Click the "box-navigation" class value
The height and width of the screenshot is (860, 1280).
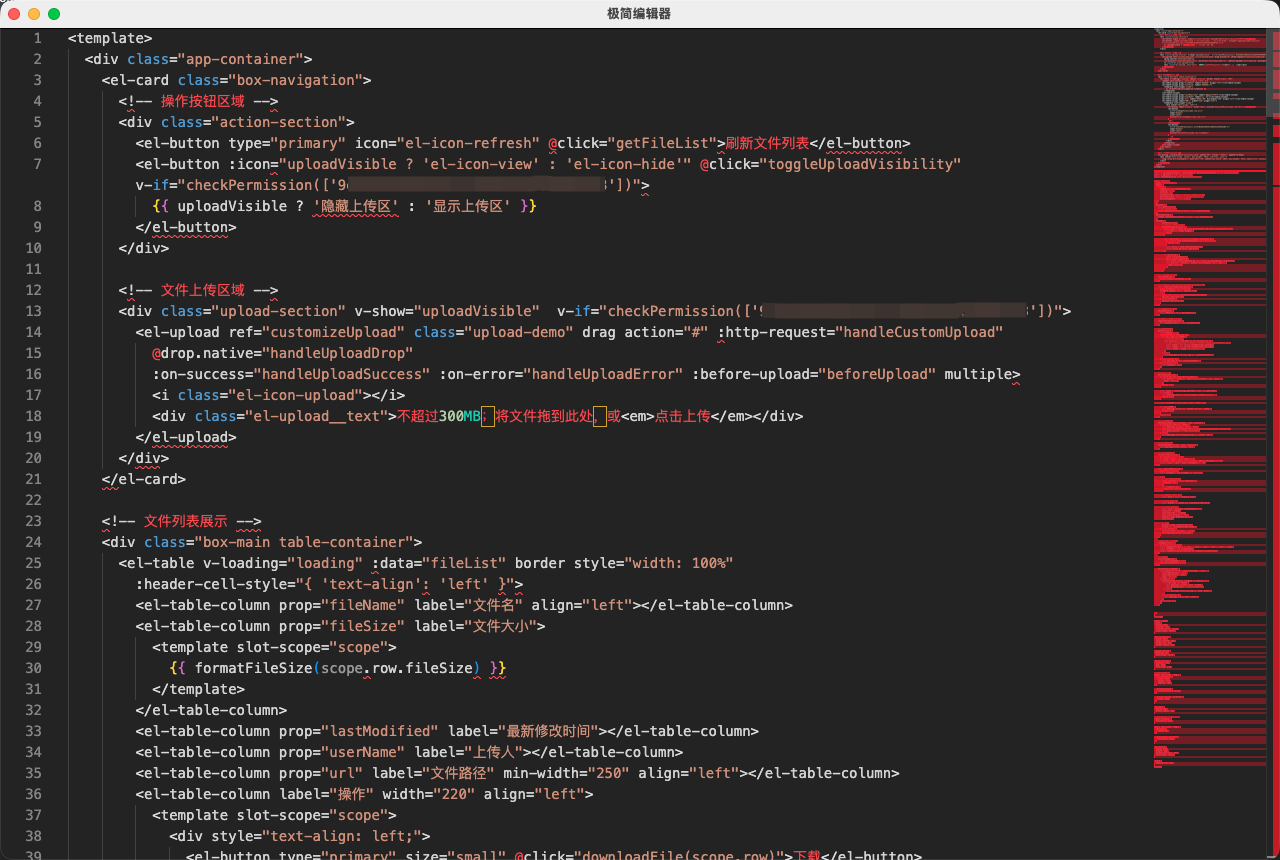click(x=296, y=80)
